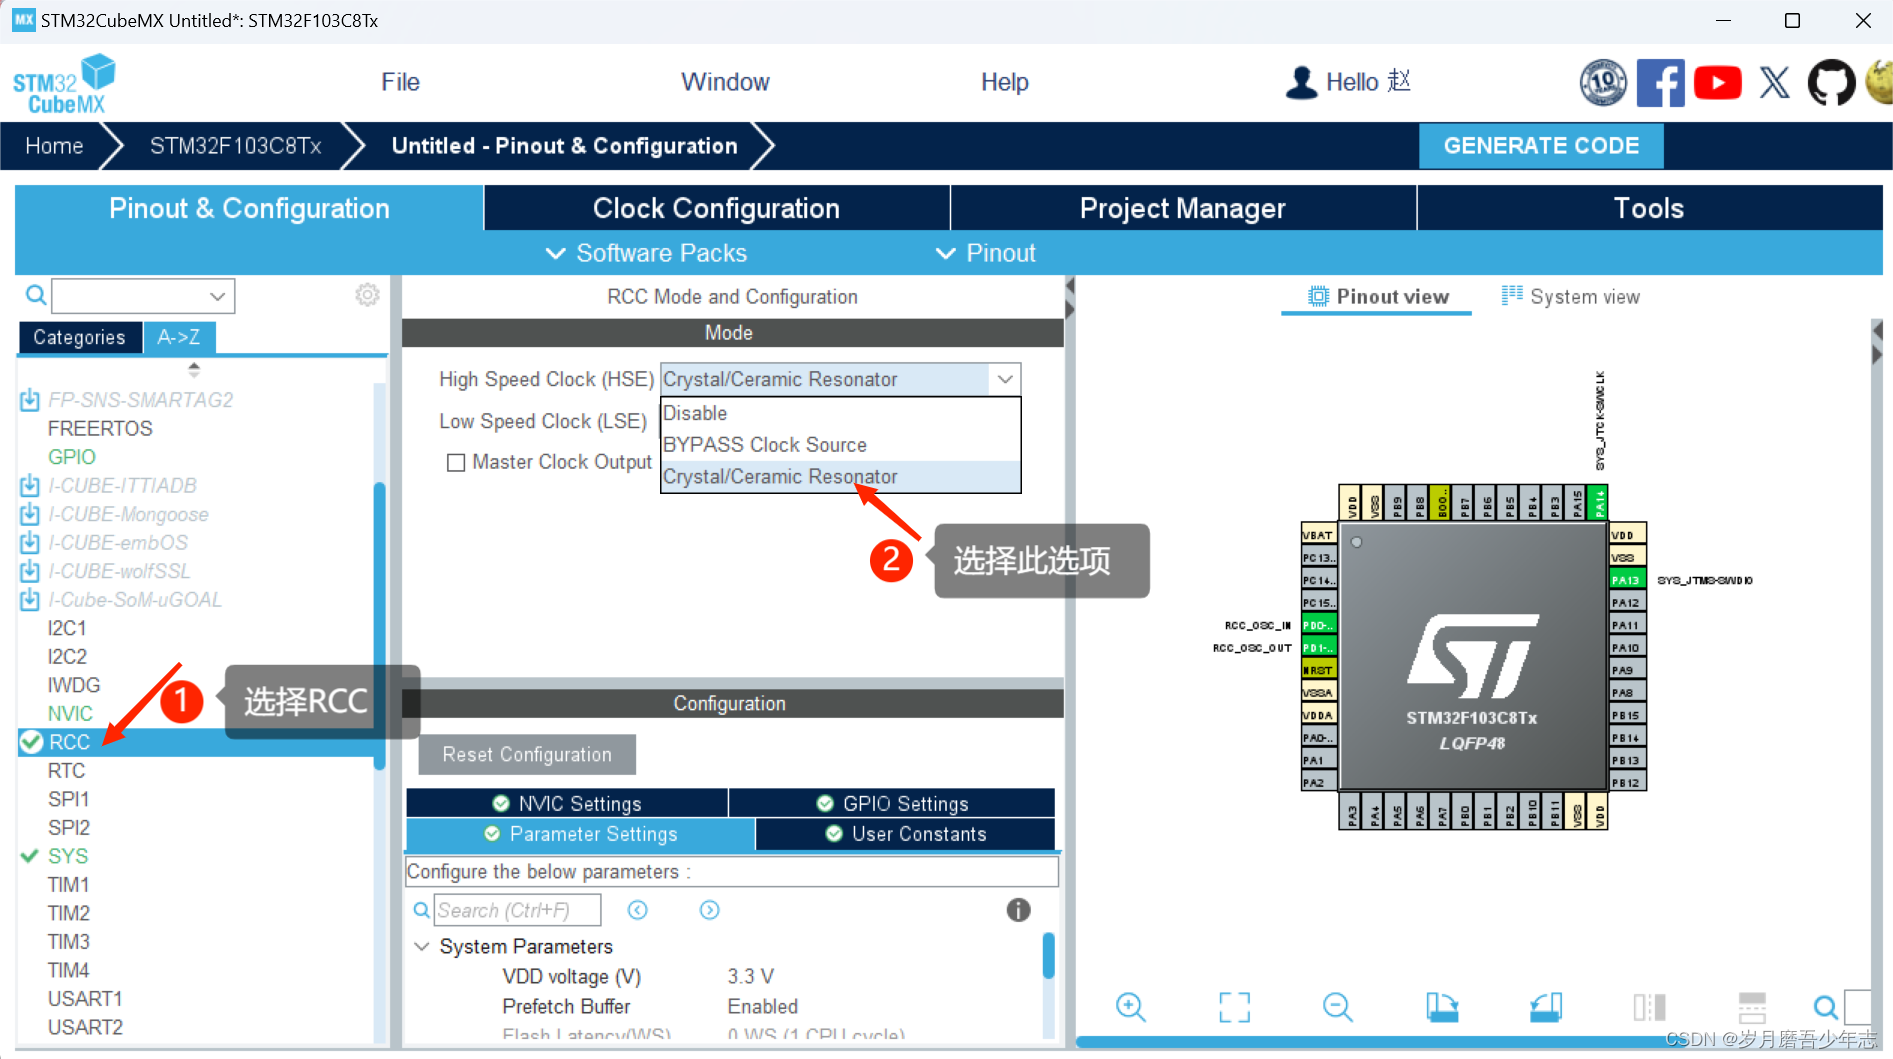Open the GPIO Settings tab

(x=892, y=803)
